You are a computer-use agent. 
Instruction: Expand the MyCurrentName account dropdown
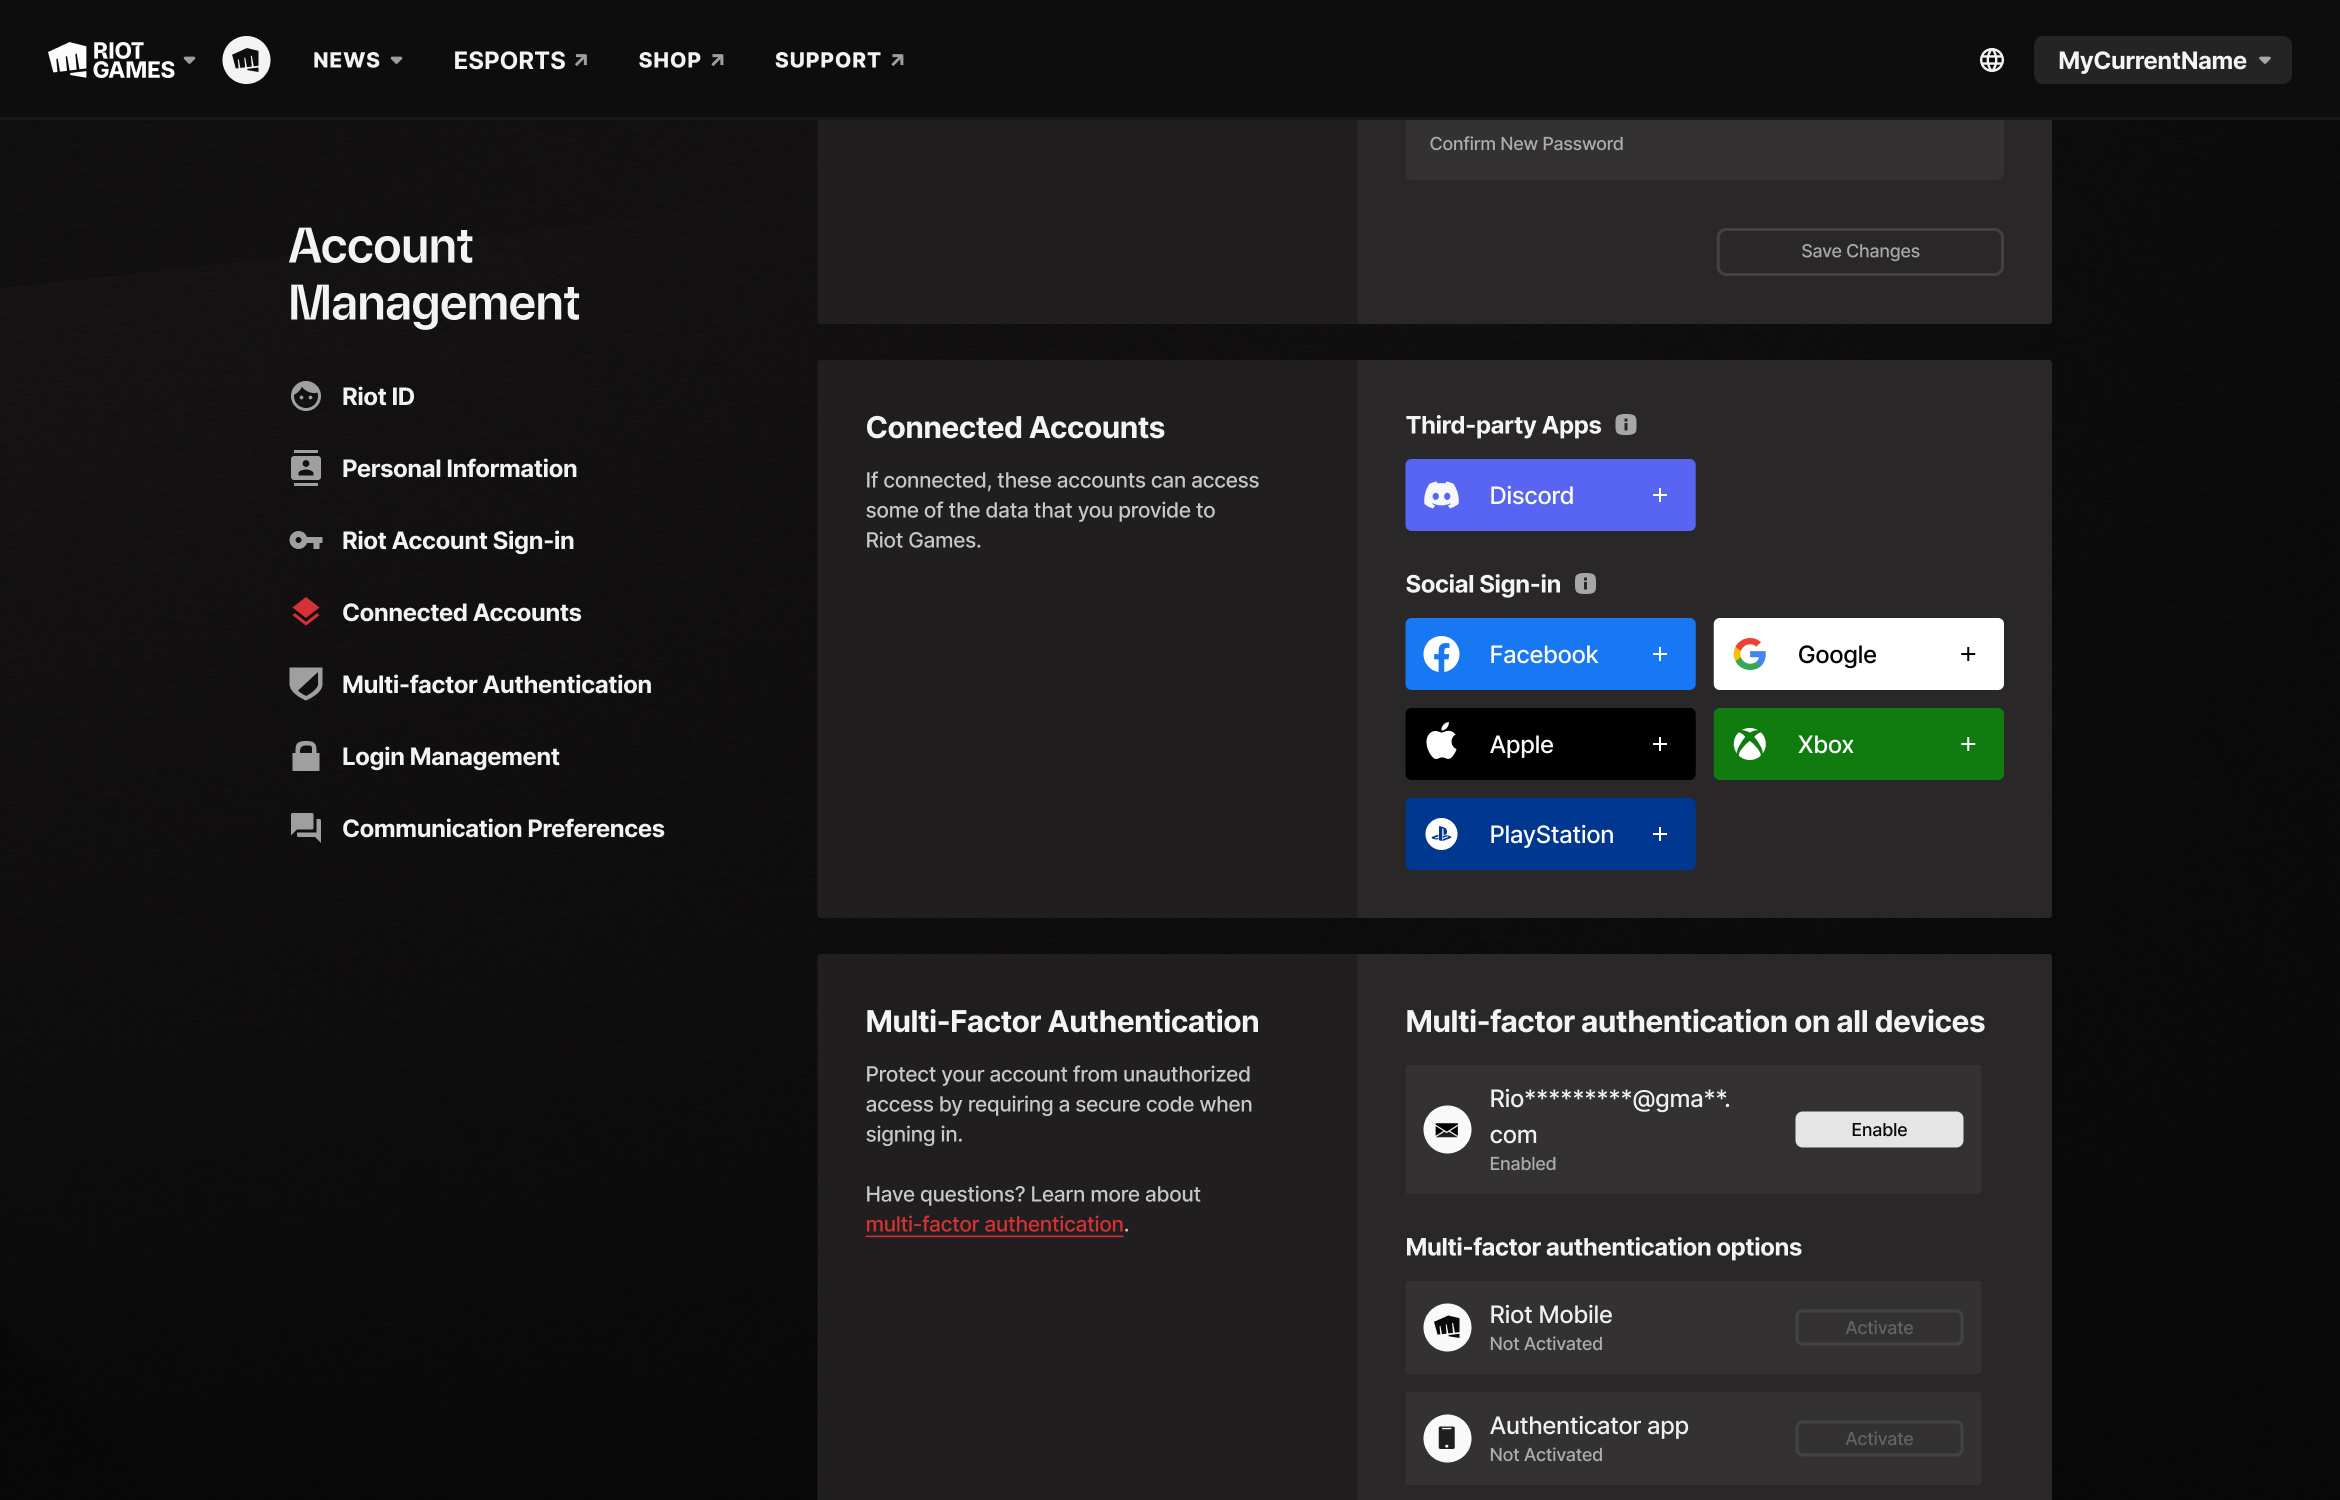2162,60
